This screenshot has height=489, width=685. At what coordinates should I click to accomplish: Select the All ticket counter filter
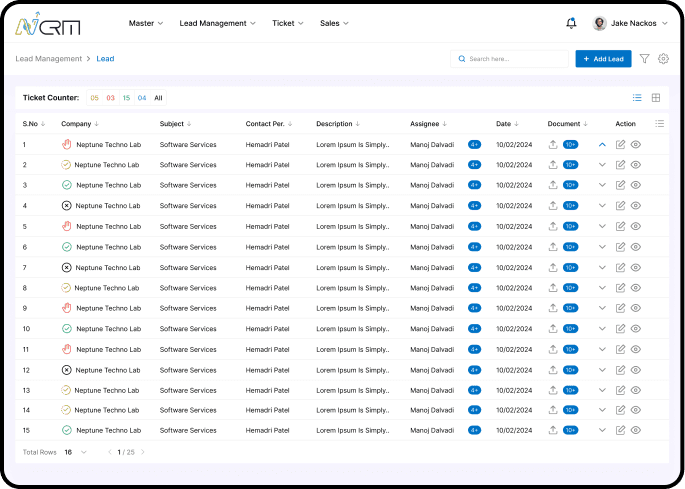[x=158, y=98]
